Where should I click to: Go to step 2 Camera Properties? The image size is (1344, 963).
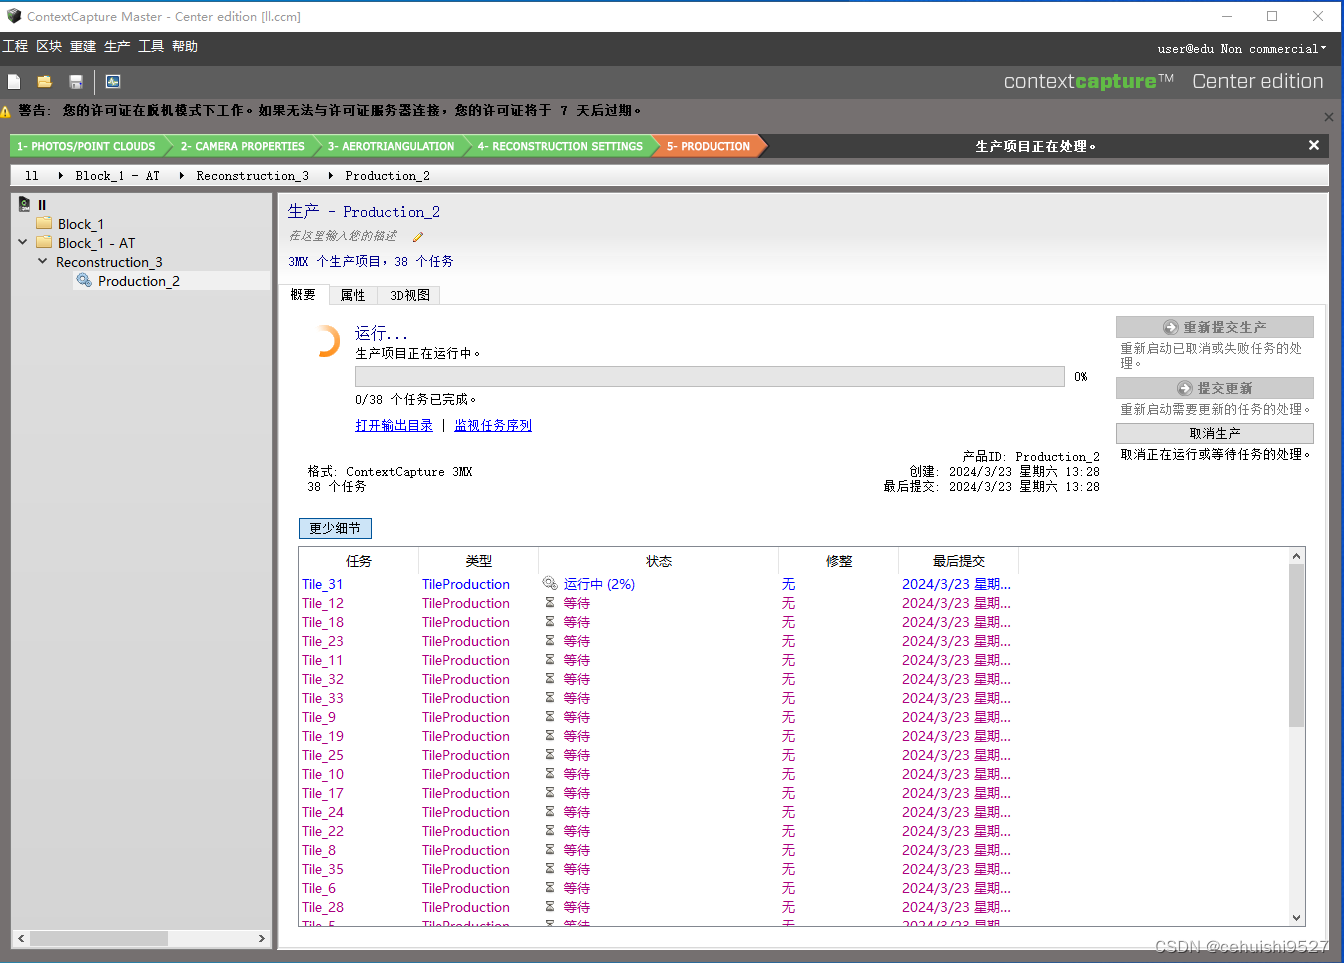coord(243,146)
